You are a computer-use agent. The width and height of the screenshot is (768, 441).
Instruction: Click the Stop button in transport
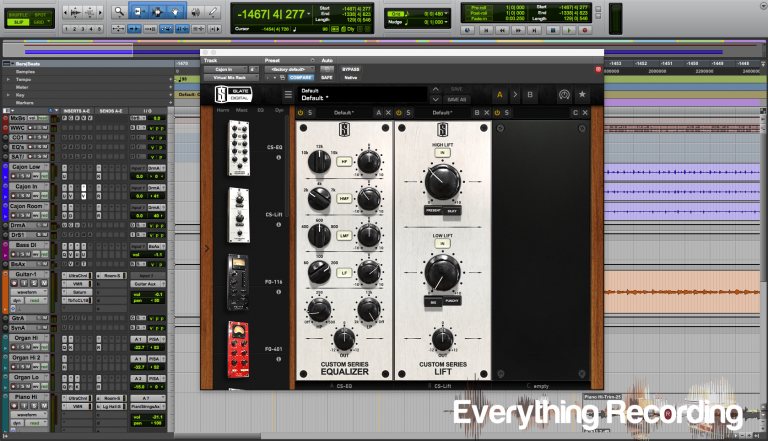coord(552,30)
